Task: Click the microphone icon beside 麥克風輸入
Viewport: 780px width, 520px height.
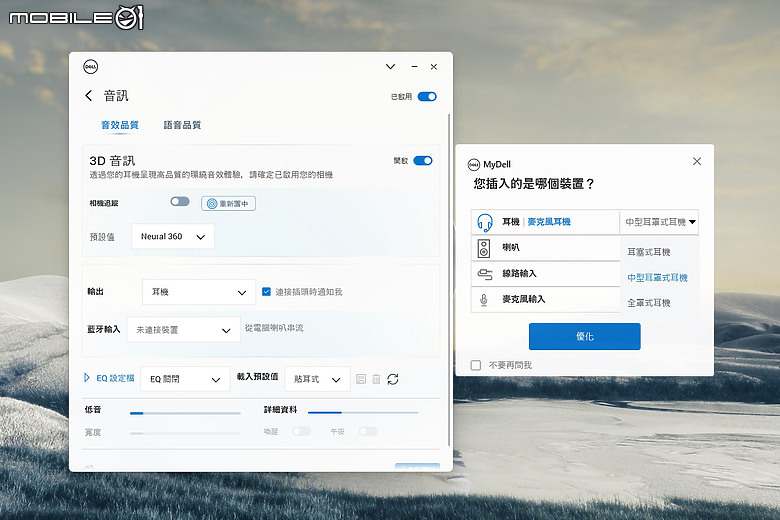Action: click(484, 300)
